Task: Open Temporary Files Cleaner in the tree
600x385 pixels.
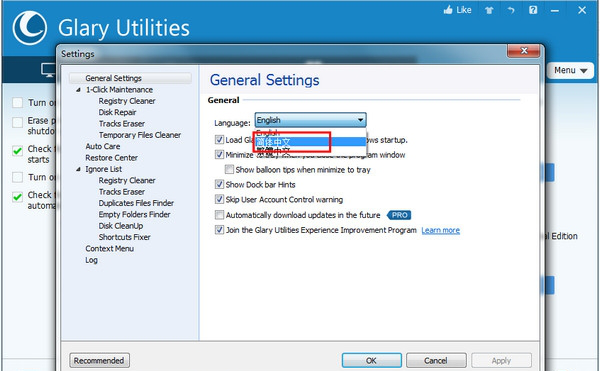Action: (140, 135)
